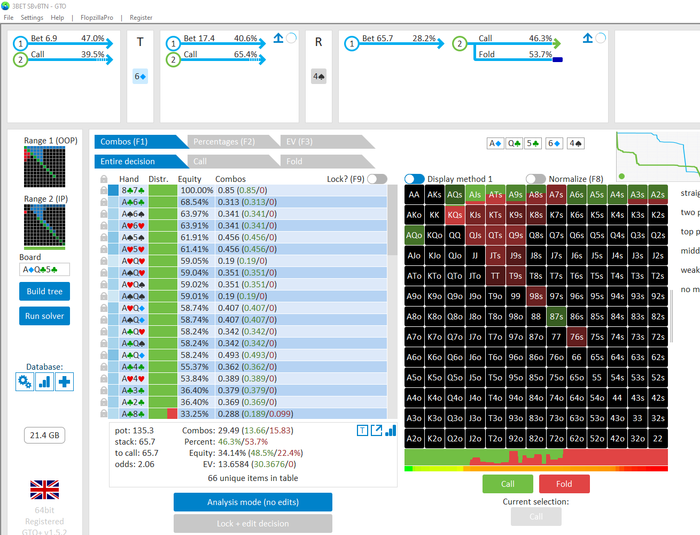Select TT cell in range matrix
The width and height of the screenshot is (700, 535).
495,276
